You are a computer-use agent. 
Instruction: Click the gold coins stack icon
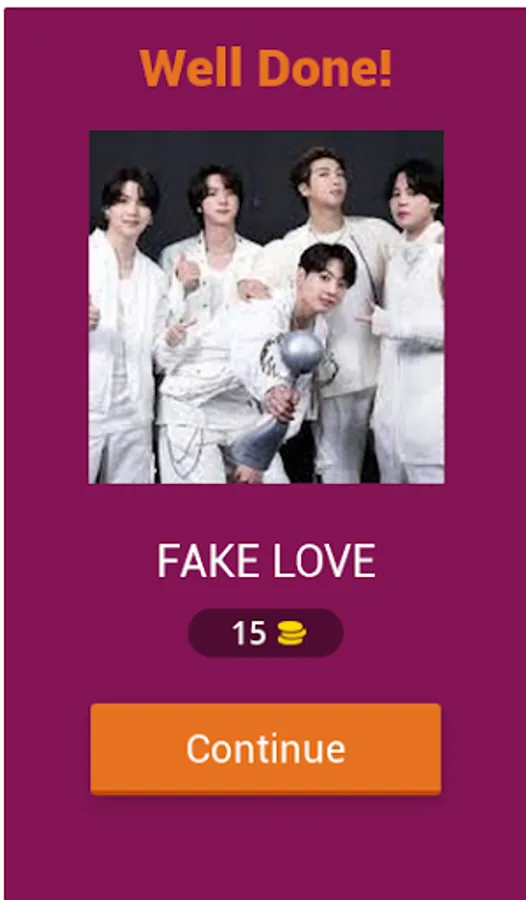(292, 634)
